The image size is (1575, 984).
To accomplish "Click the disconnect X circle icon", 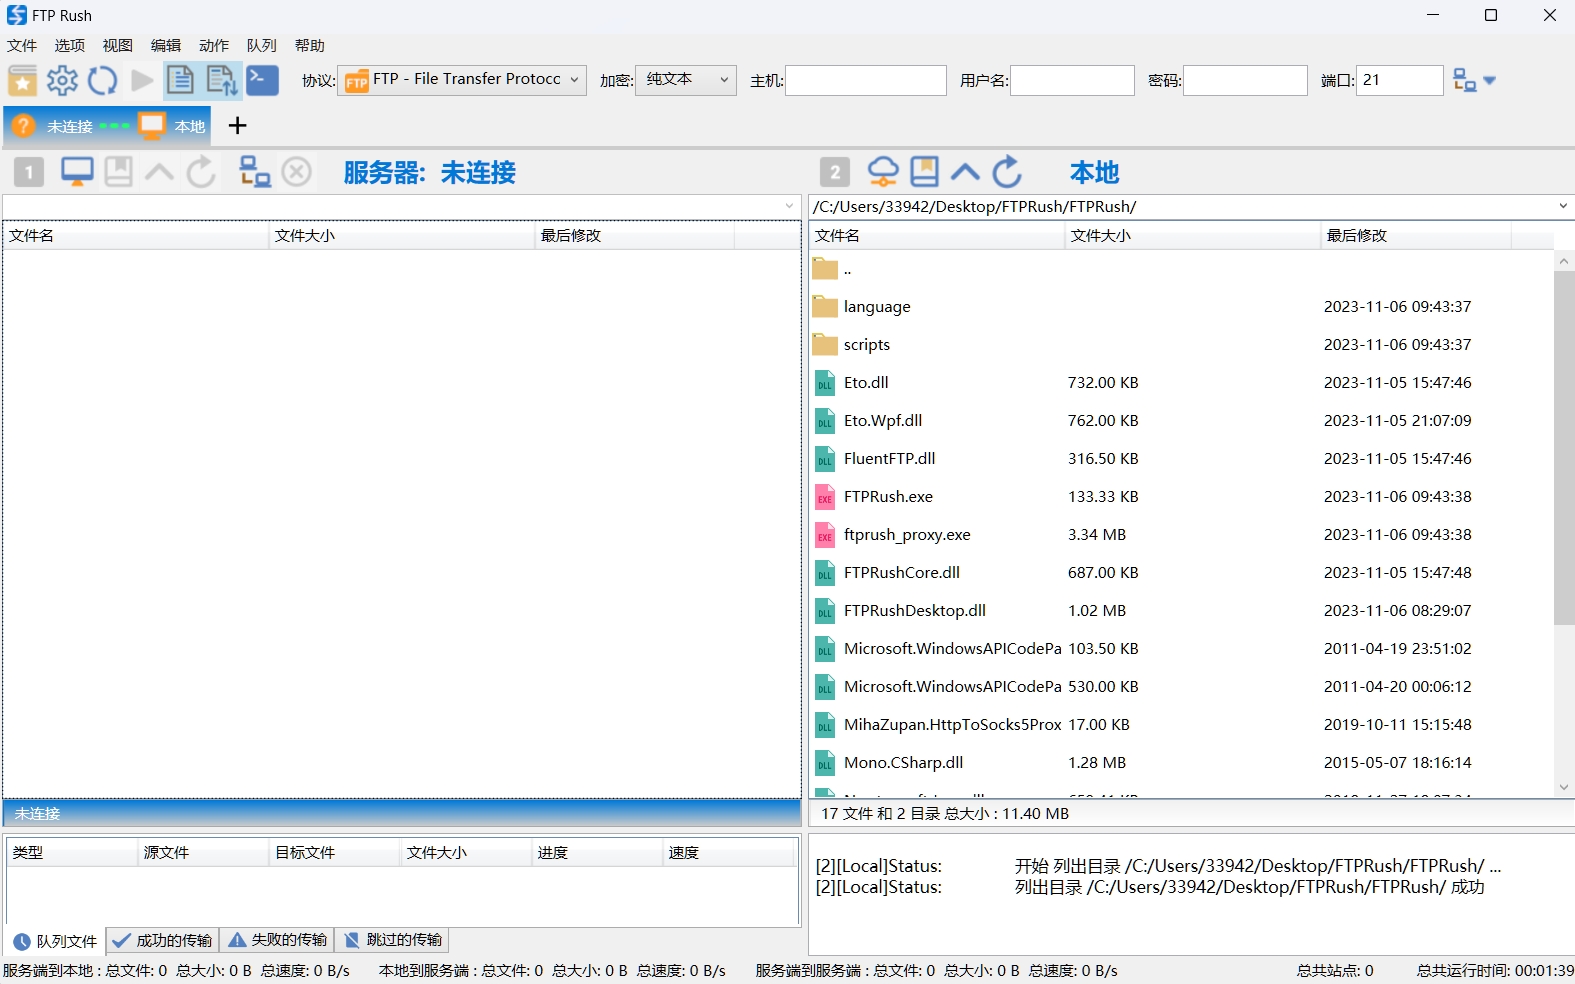I will click(x=296, y=172).
